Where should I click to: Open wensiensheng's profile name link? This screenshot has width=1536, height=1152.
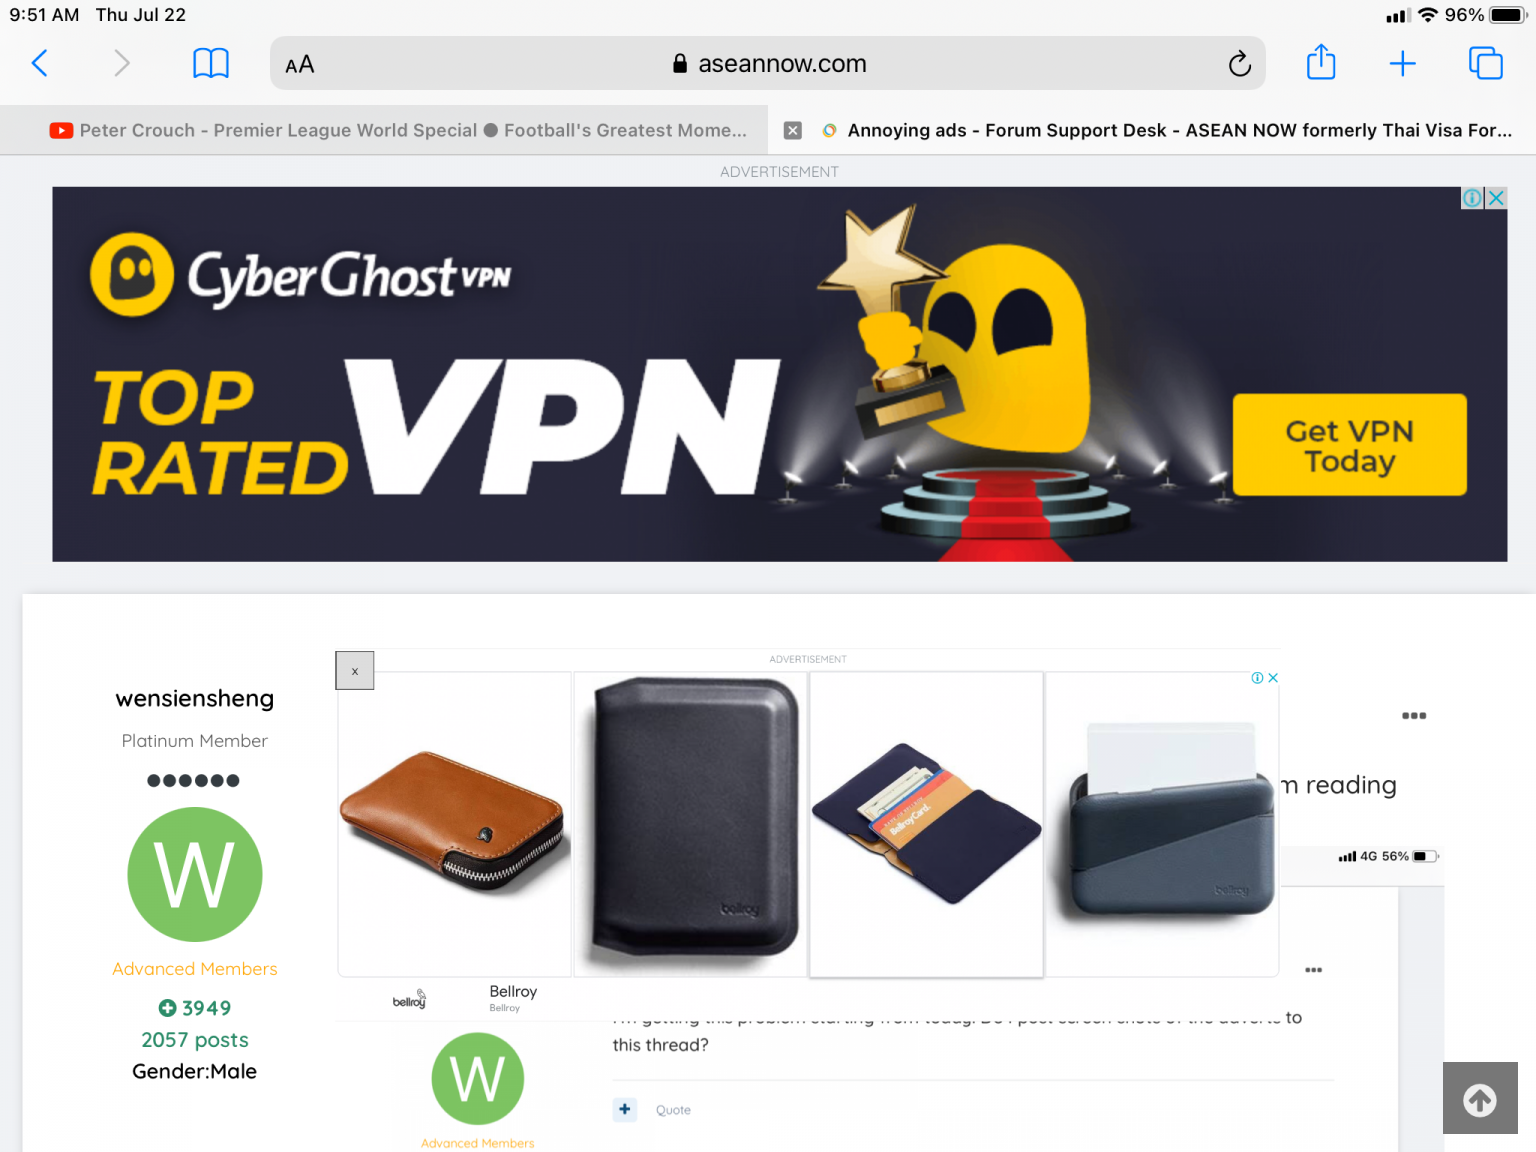click(195, 698)
